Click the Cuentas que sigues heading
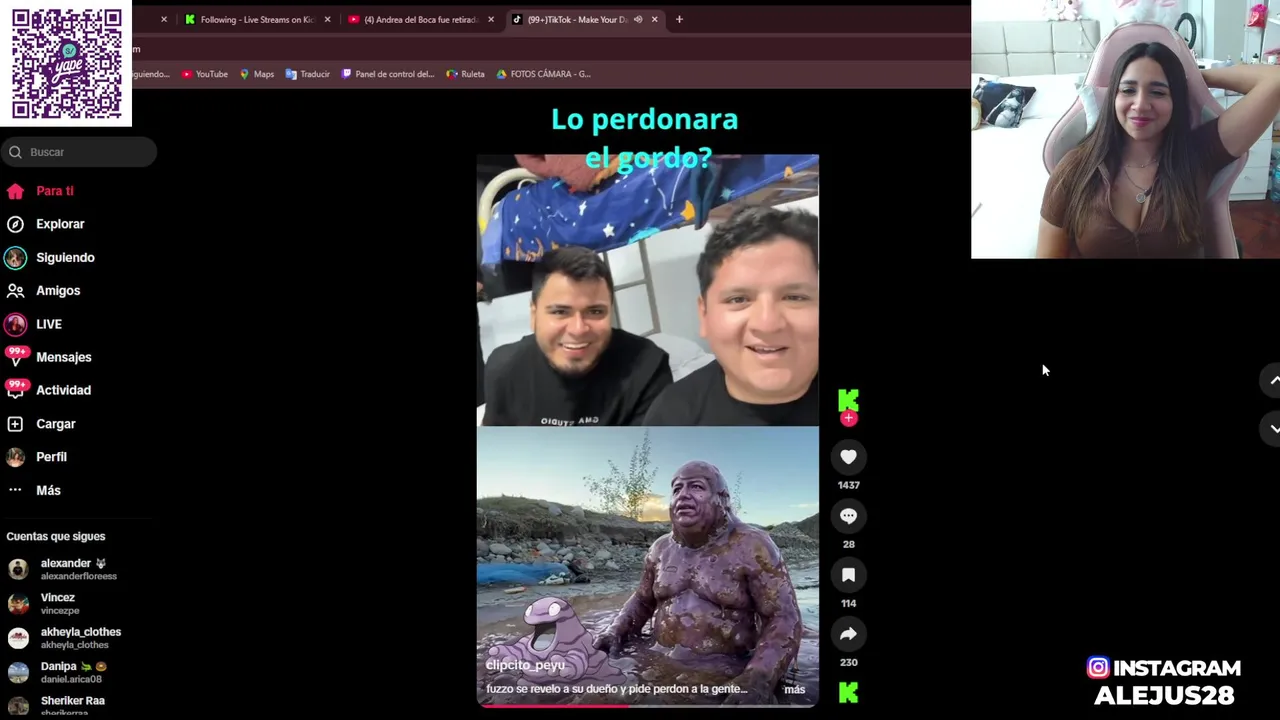The image size is (1280, 720). [56, 536]
